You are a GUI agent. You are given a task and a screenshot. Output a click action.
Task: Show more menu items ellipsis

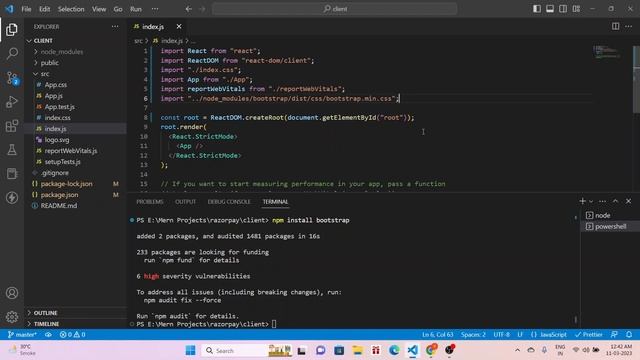155,9
